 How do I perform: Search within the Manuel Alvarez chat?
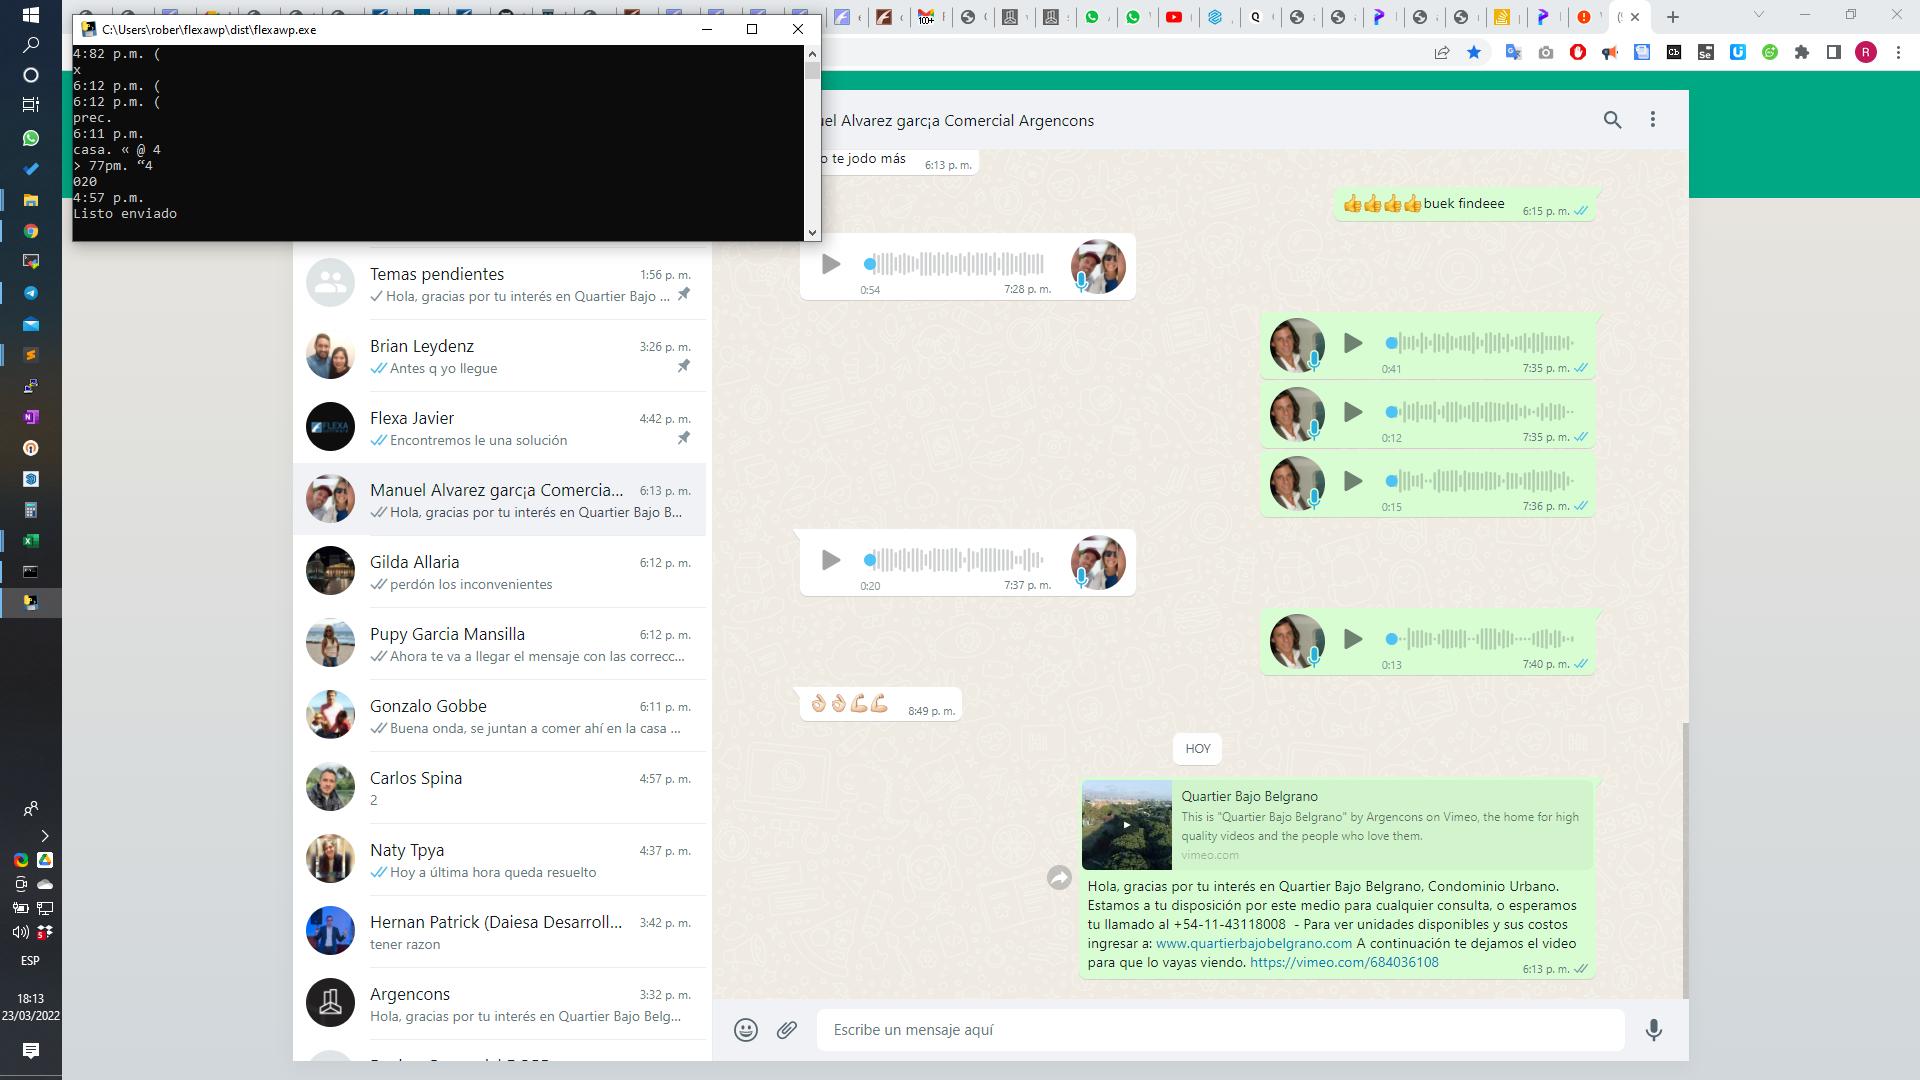[1612, 120]
